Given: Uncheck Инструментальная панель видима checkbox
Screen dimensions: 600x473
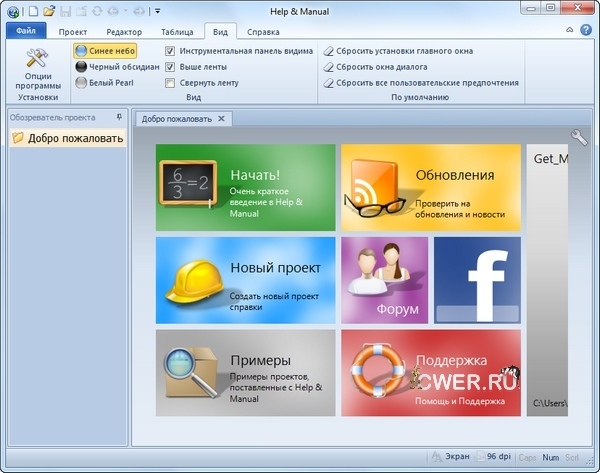Looking at the screenshot, I should [170, 51].
